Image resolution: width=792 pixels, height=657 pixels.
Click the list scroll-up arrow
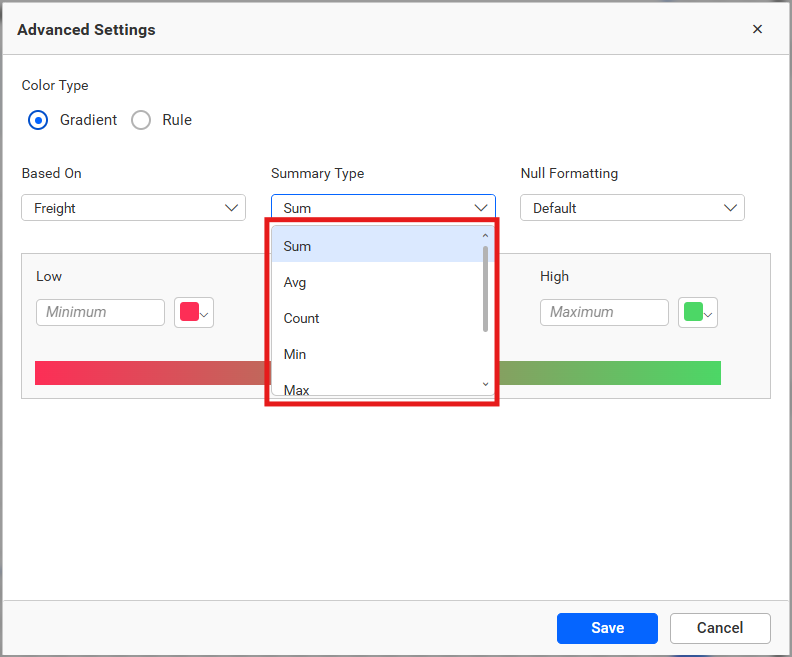(x=486, y=236)
